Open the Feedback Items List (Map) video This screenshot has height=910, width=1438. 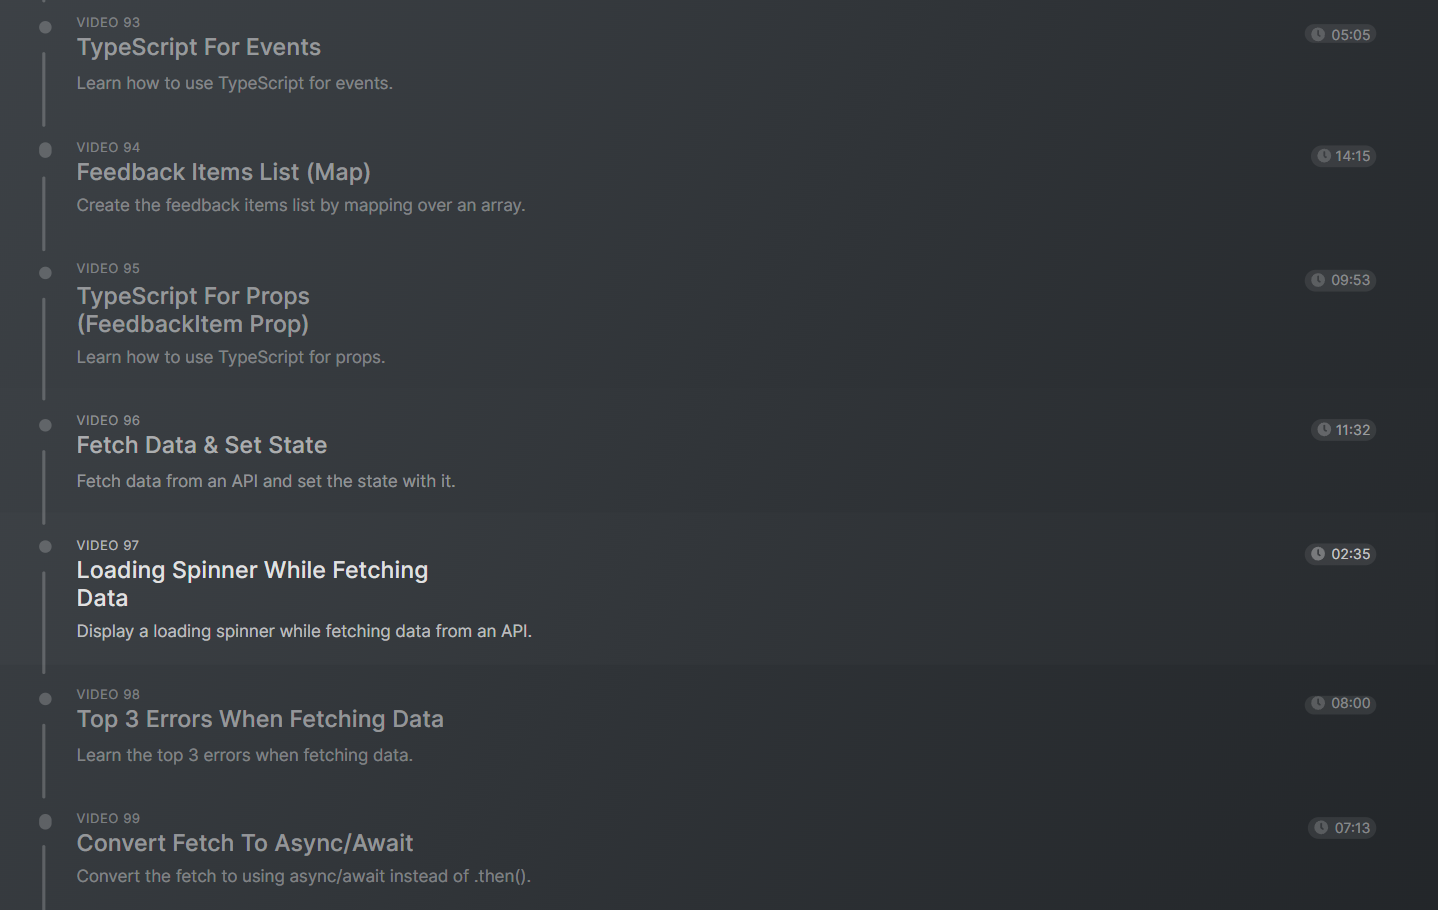click(223, 172)
